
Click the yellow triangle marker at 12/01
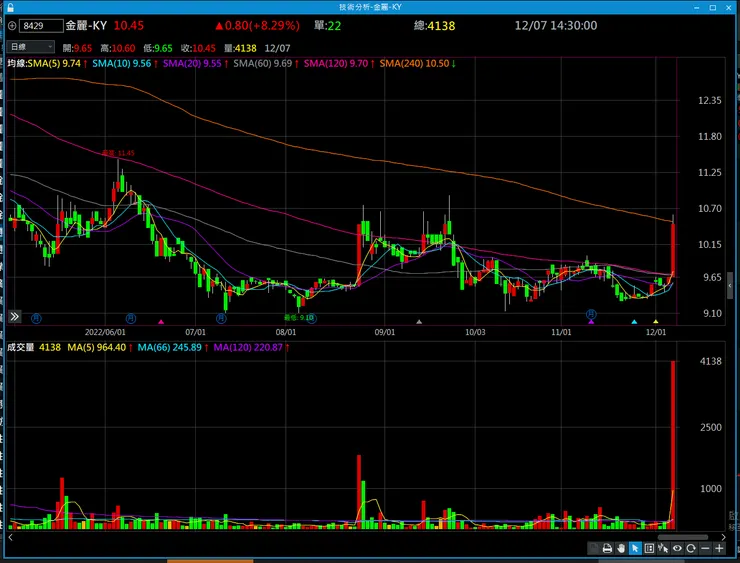coord(656,322)
